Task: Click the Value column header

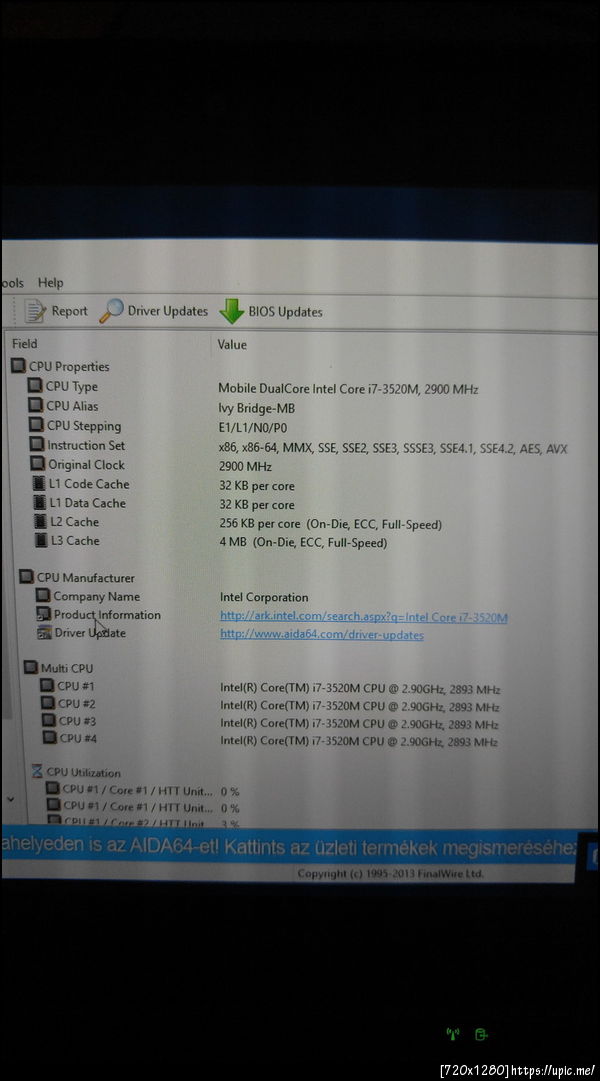Action: pos(232,344)
